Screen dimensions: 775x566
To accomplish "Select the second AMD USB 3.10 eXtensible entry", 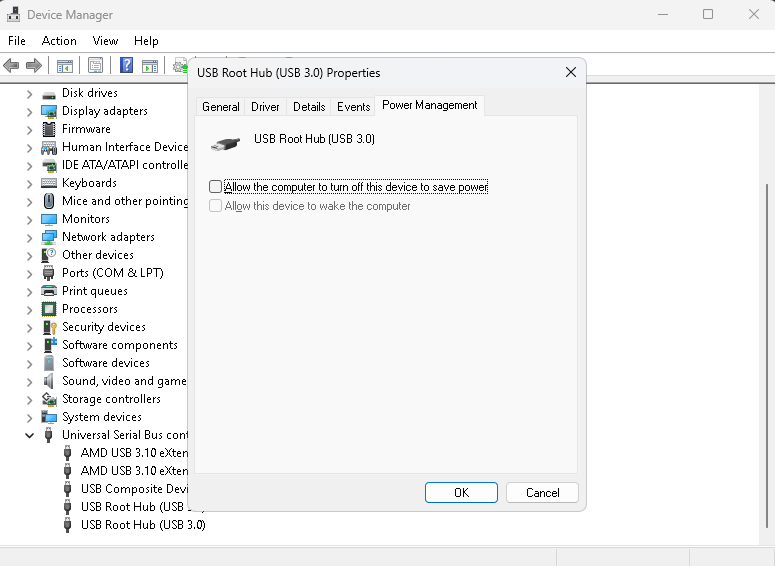I will [134, 471].
